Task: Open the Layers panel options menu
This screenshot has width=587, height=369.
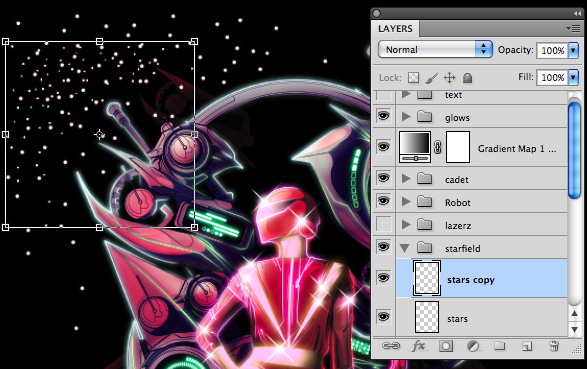Action: pyautogui.click(x=574, y=28)
